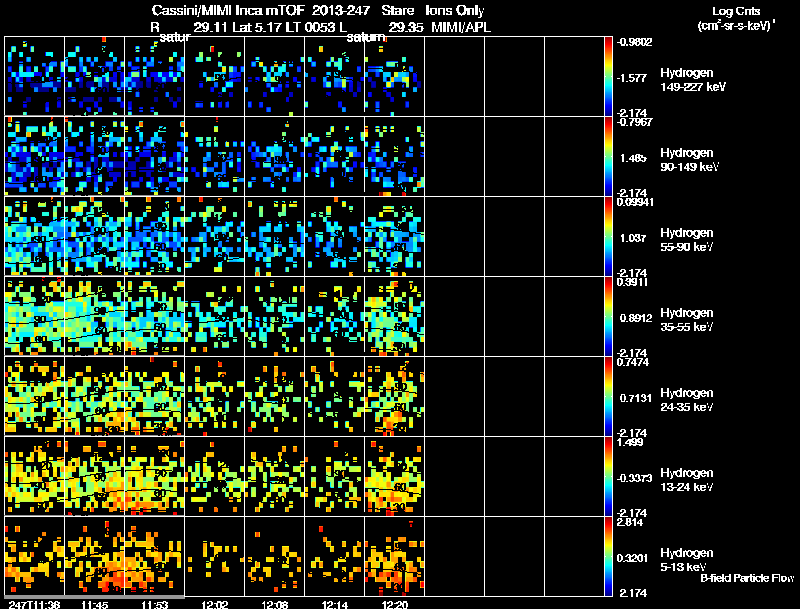
Task: Click the 'Hydrogen 55-90 keV' row label
Action: click(x=687, y=240)
